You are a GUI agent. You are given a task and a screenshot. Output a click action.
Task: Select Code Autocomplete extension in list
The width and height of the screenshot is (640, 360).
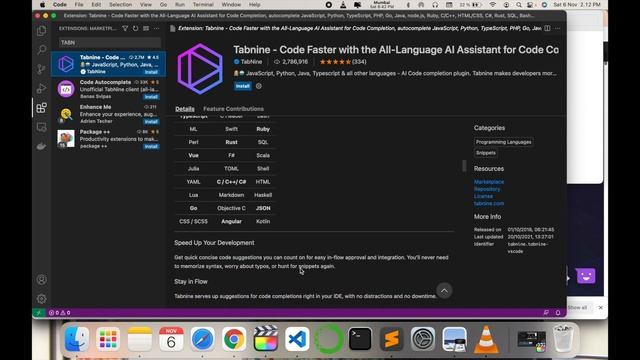pos(109,89)
